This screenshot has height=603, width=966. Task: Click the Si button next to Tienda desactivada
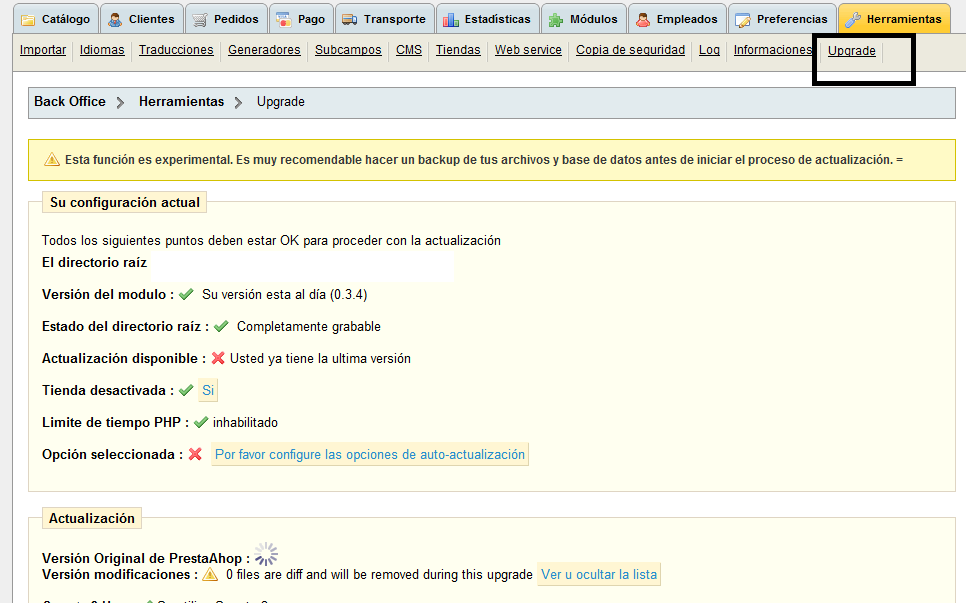point(207,391)
